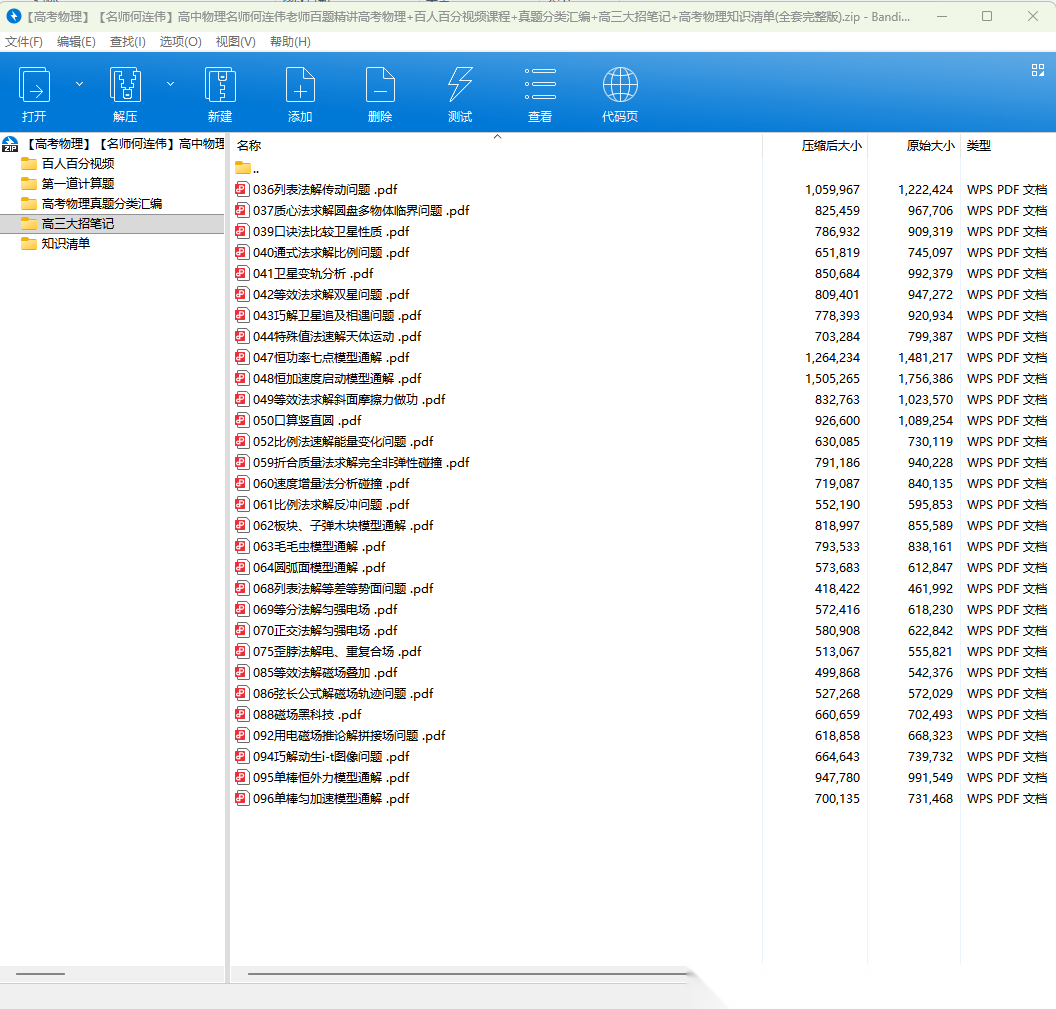Open the 选项(O) menu
Viewport: 1056px width, 1009px height.
180,42
